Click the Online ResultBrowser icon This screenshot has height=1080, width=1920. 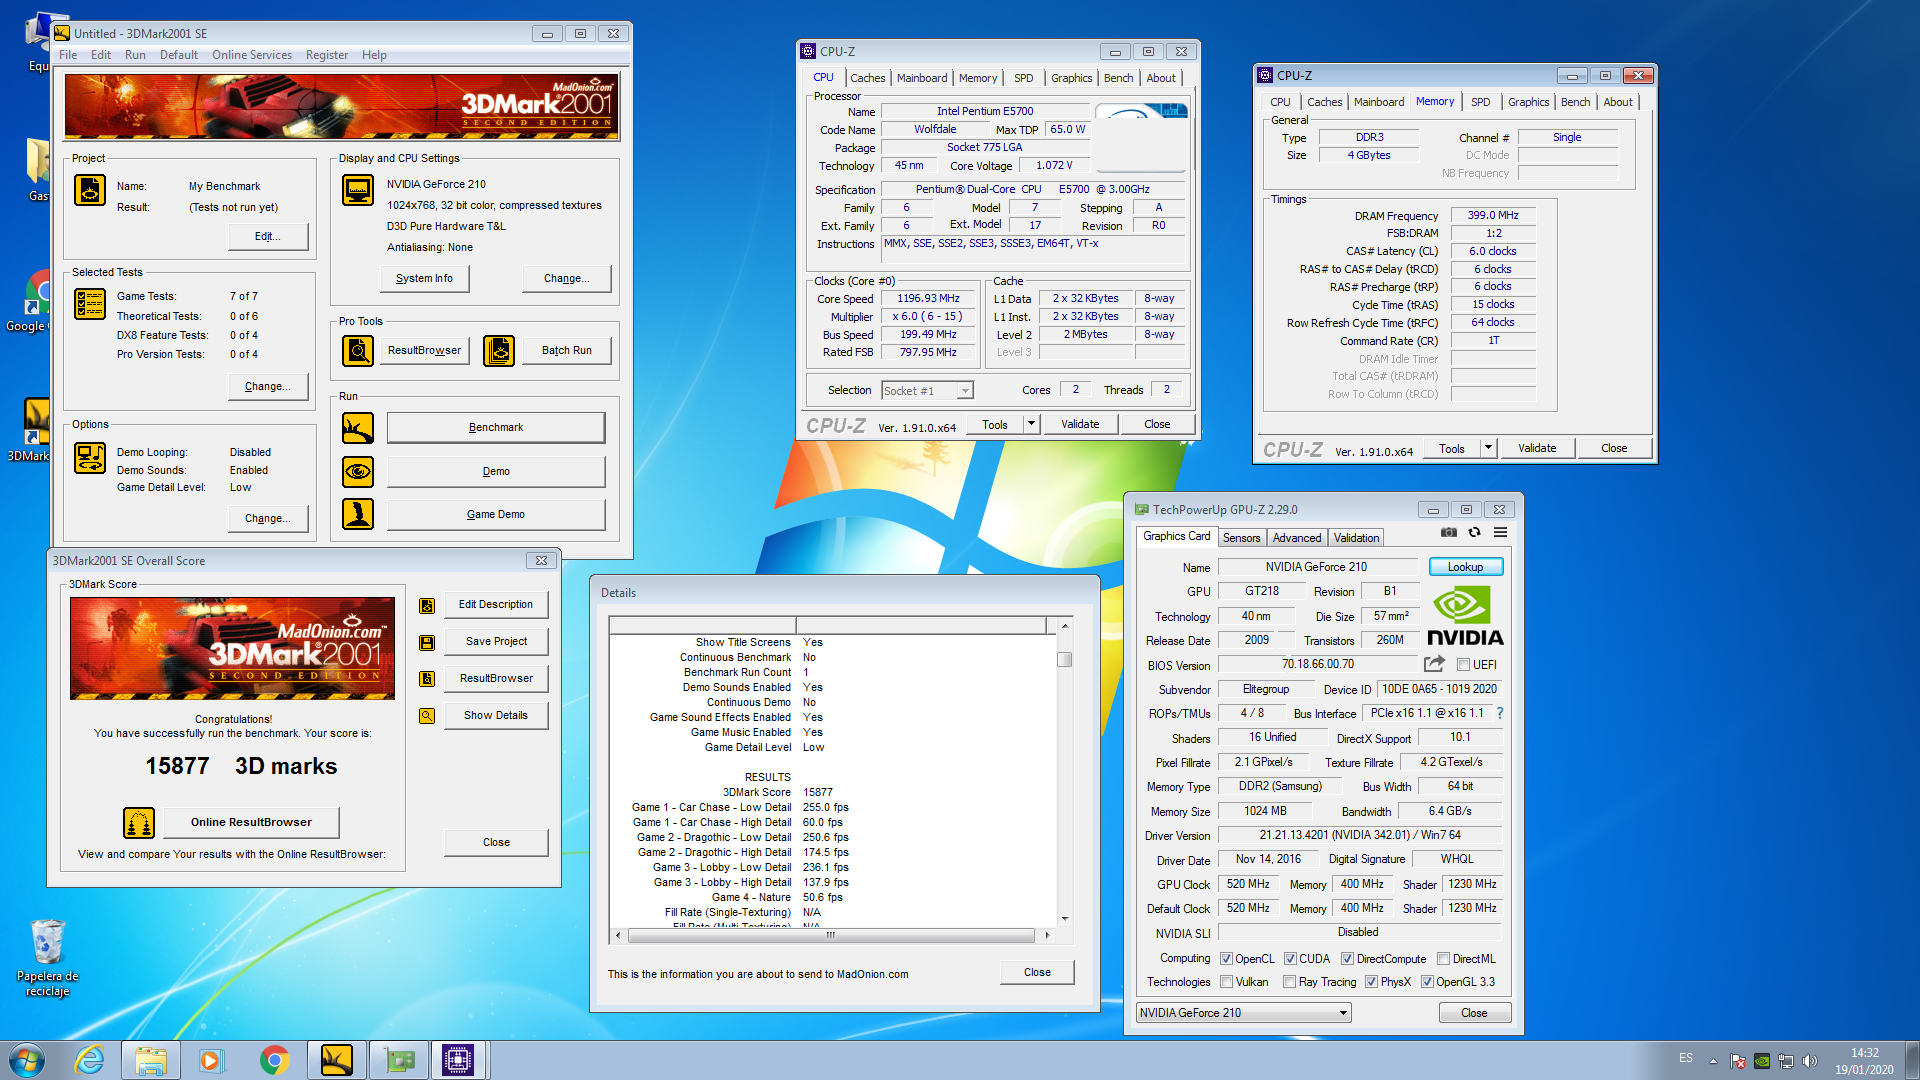pyautogui.click(x=139, y=823)
